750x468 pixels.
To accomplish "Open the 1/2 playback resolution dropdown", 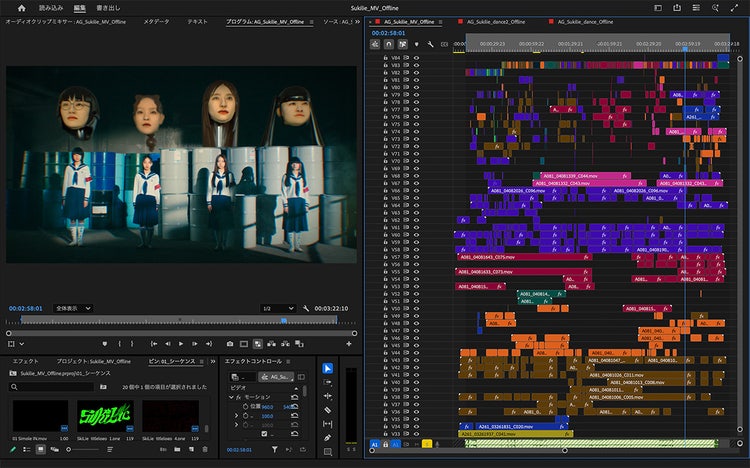I will pos(279,308).
